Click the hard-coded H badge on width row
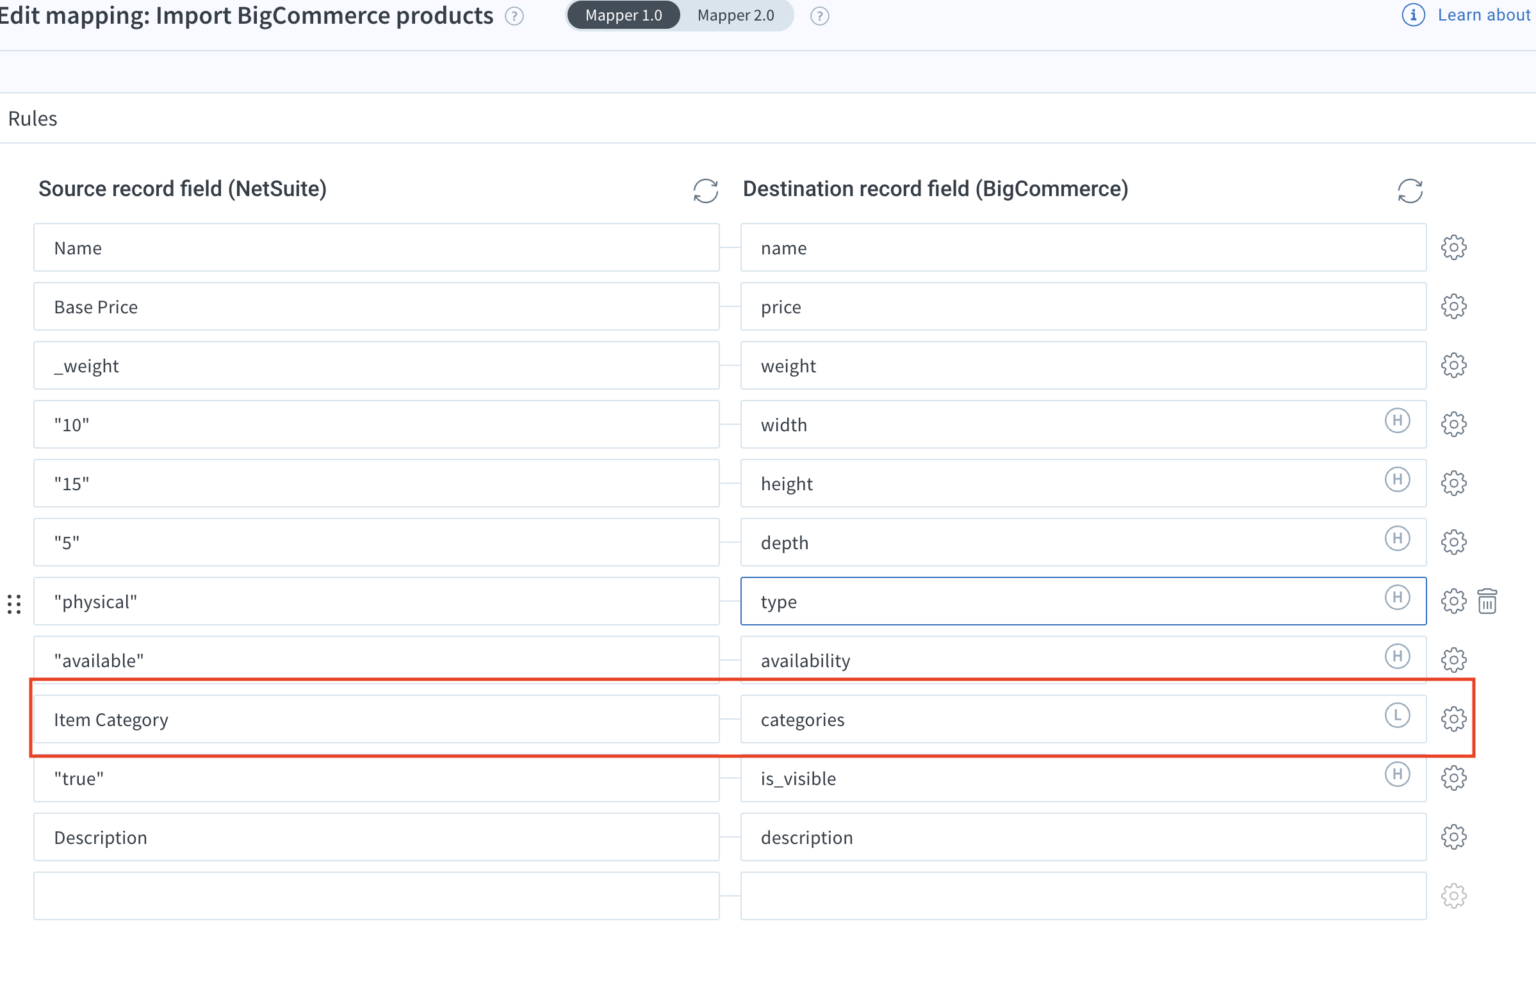Screen dimensions: 1536x992 click(x=1397, y=421)
